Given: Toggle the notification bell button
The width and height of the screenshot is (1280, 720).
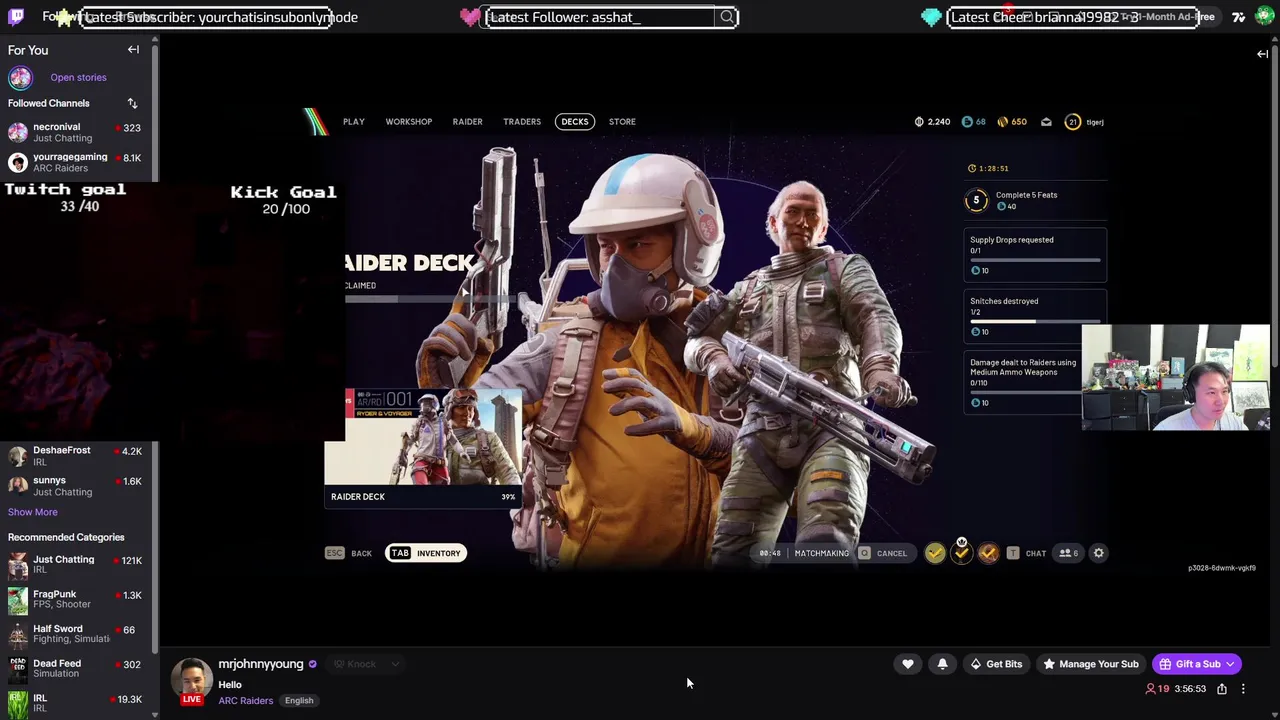Looking at the screenshot, I should 942,664.
